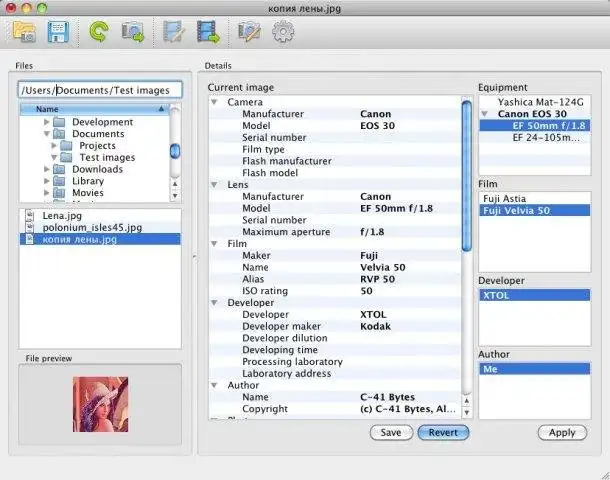Click the green circular refresh arrow icon
The height and width of the screenshot is (480, 610).
tap(99, 32)
